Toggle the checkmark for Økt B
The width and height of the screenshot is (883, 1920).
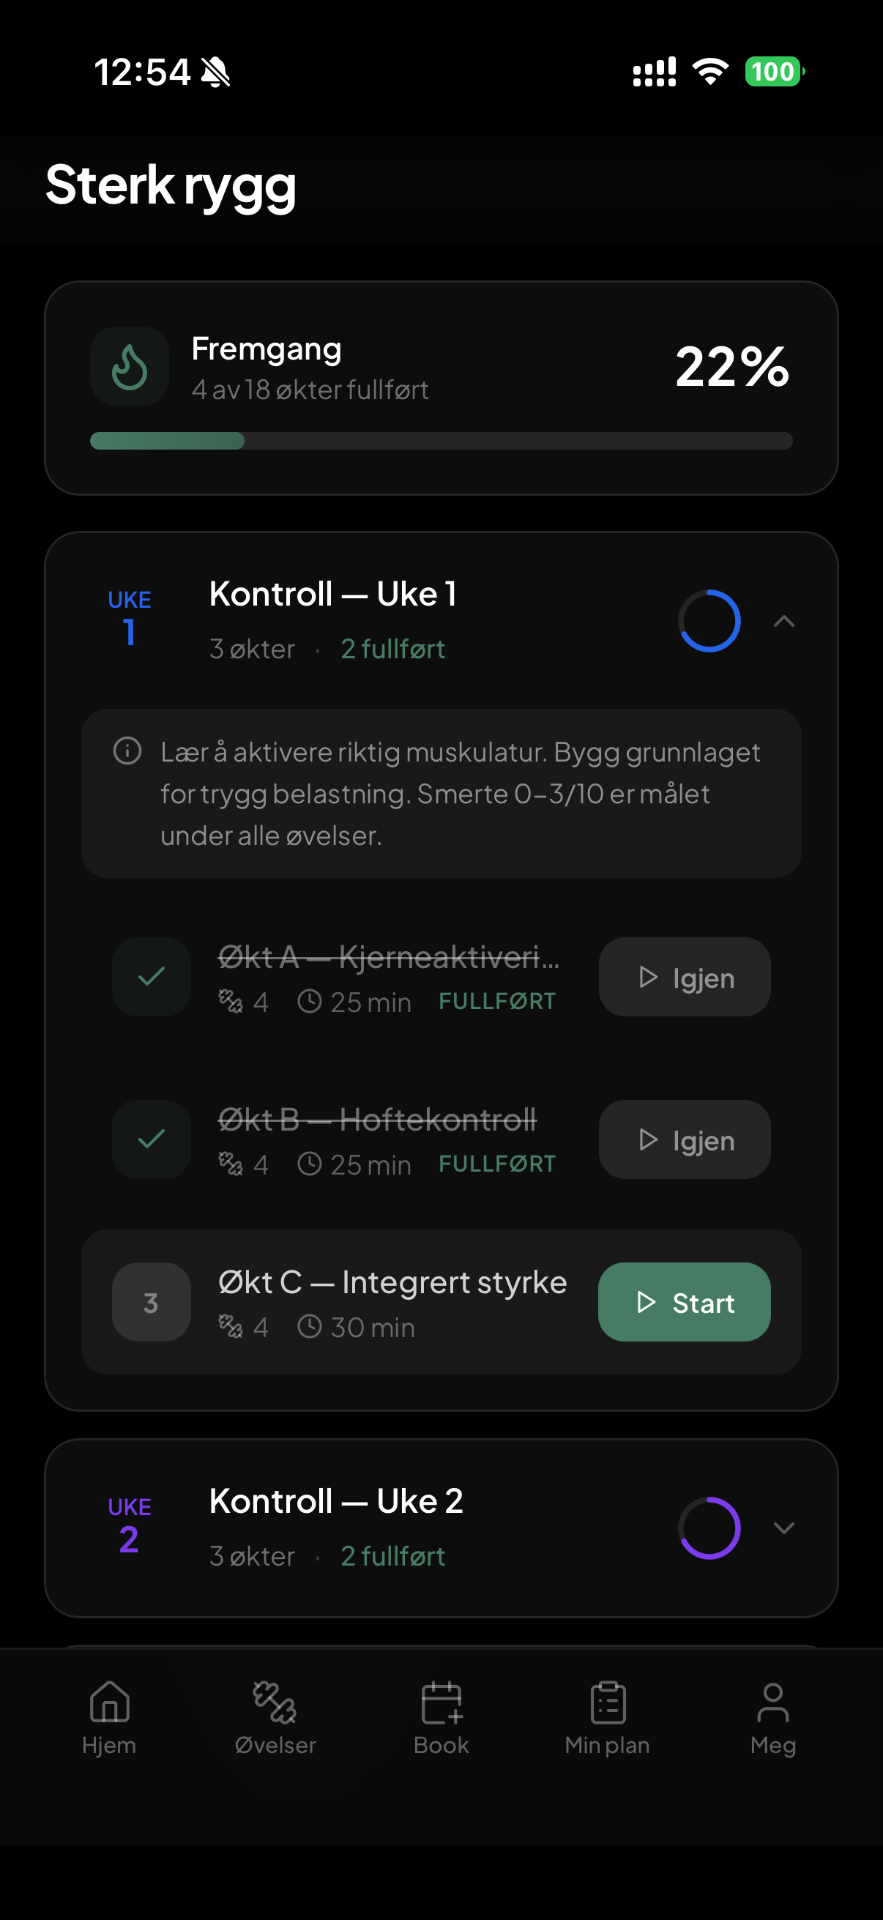pos(151,1139)
